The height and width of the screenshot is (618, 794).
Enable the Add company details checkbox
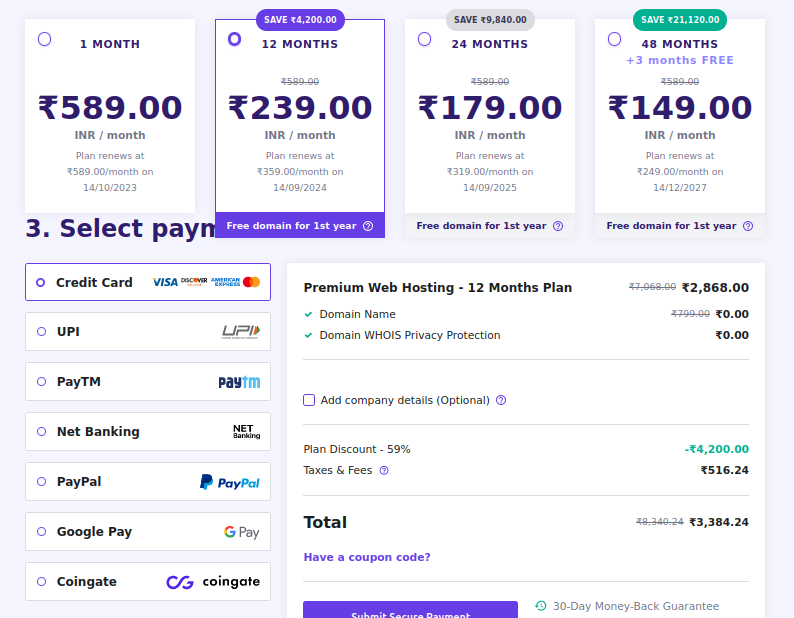(x=309, y=400)
